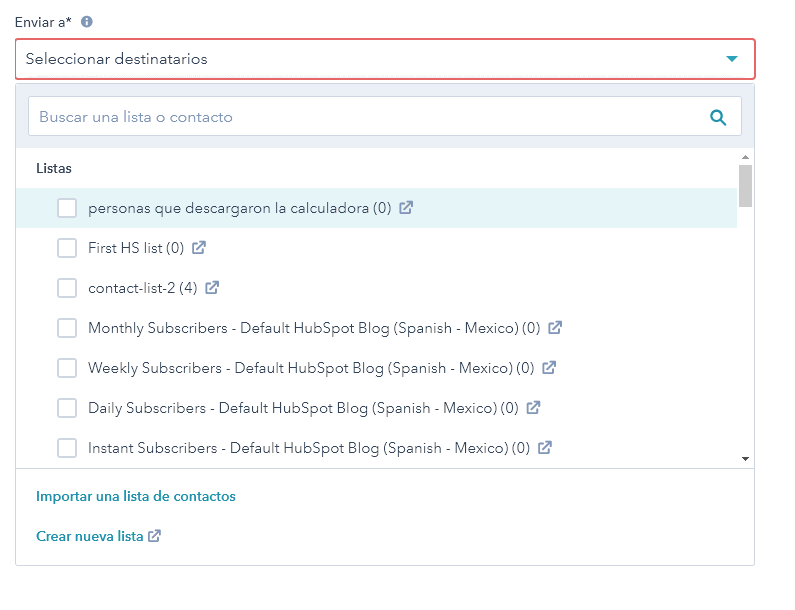The width and height of the screenshot is (795, 610).
Task: Click scrollbar down arrow in list
Action: click(745, 458)
